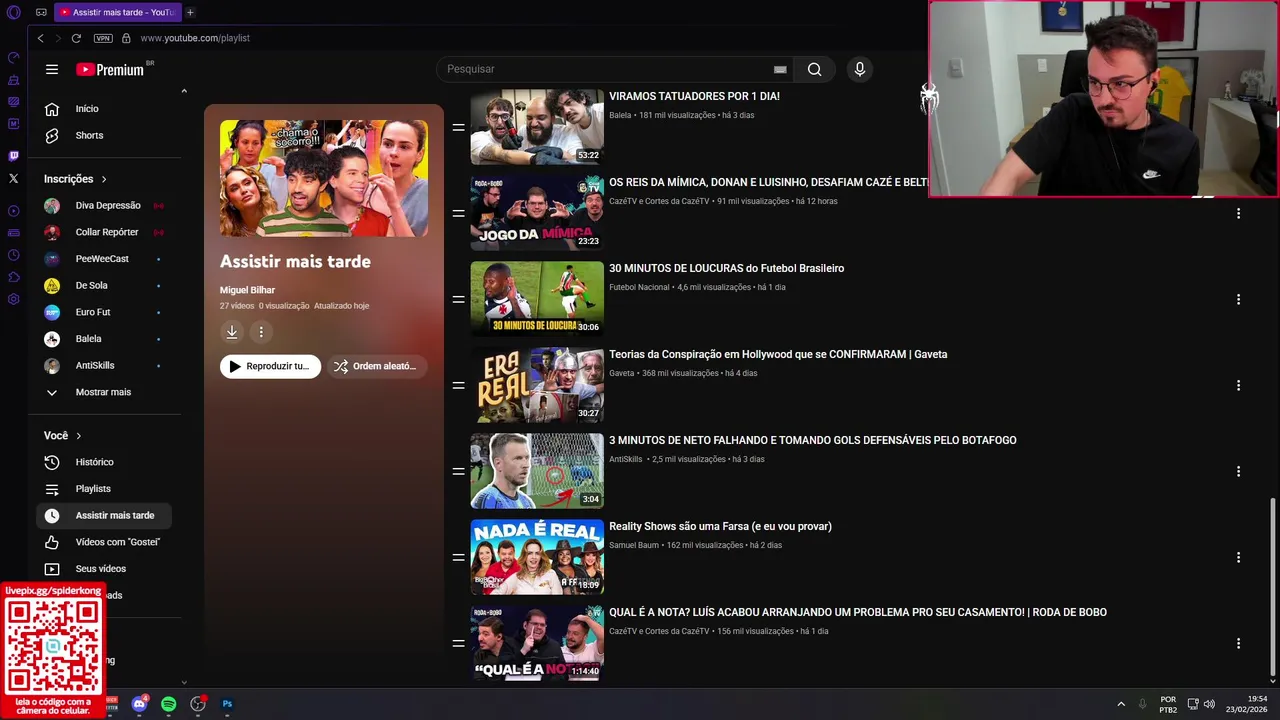Open 3 MINUTOS DE NETO FALHANDO video
This screenshot has height=720, width=1280.
[x=812, y=440]
